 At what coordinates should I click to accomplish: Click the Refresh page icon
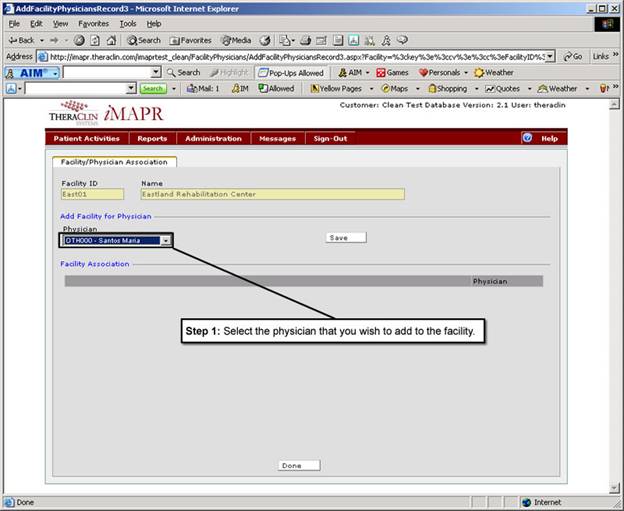pyautogui.click(x=94, y=40)
